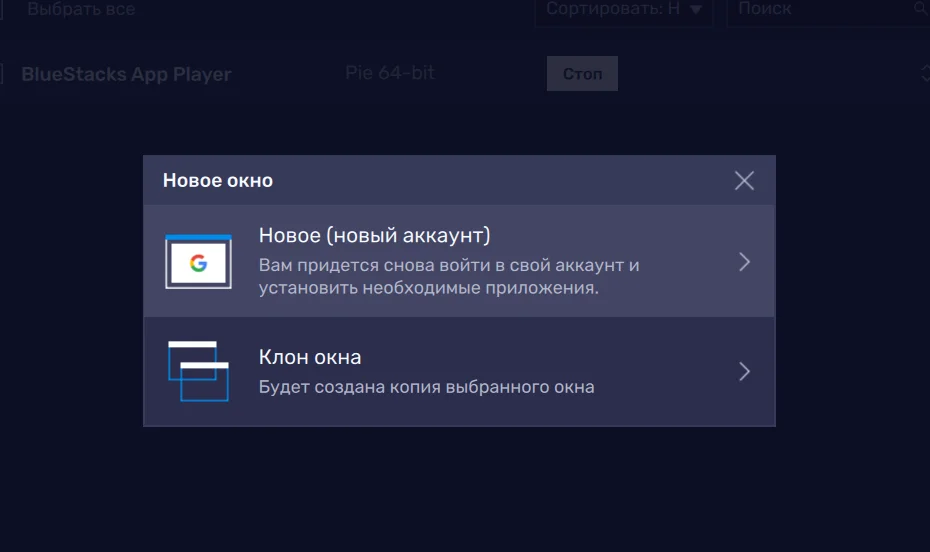930x552 pixels.
Task: Tick the BlueStacks App Player instance checkbox
Action: tap(3, 74)
